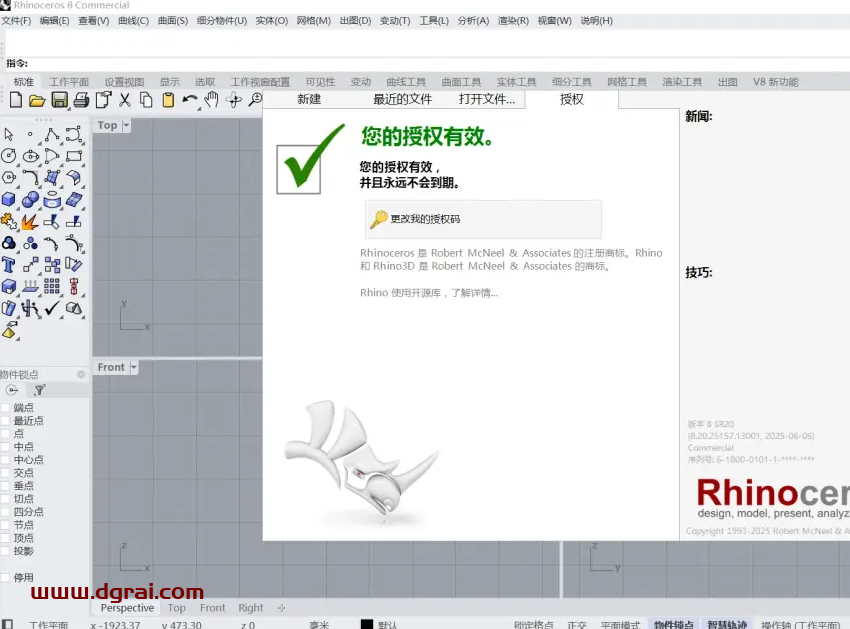Toggle 正交 in the status bar
850x629 pixels.
click(577, 625)
